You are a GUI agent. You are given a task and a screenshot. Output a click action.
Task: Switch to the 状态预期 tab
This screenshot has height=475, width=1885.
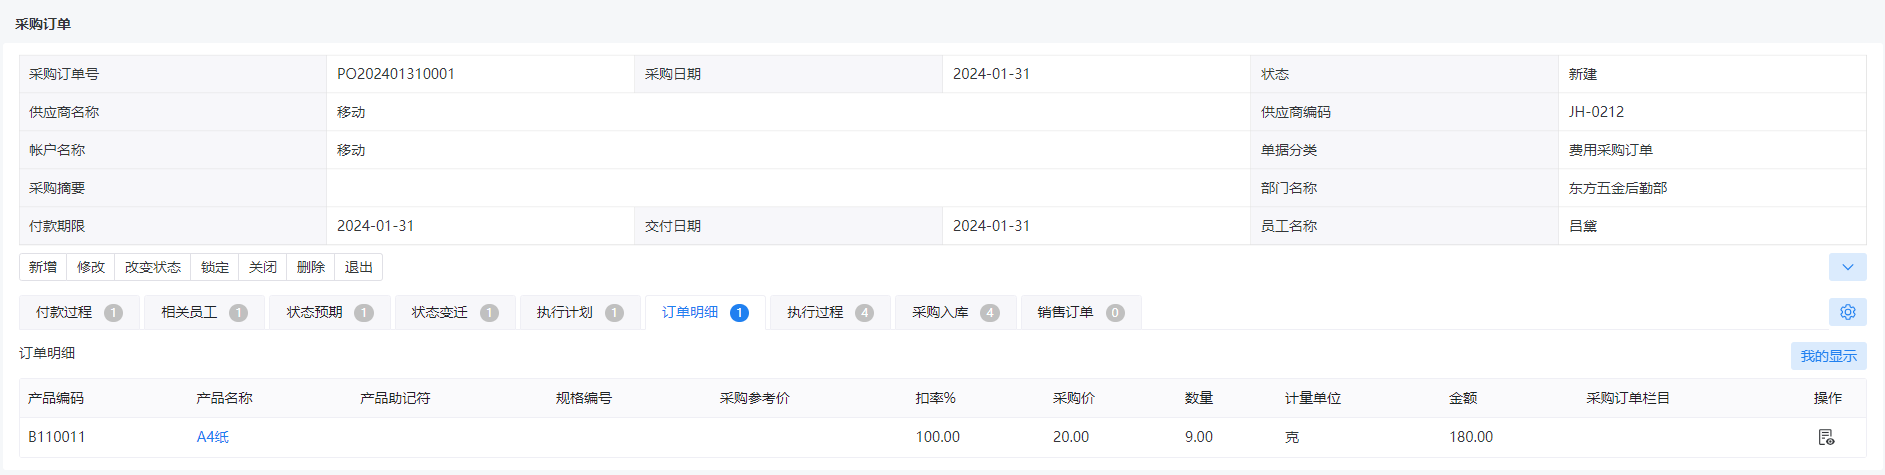(x=330, y=312)
